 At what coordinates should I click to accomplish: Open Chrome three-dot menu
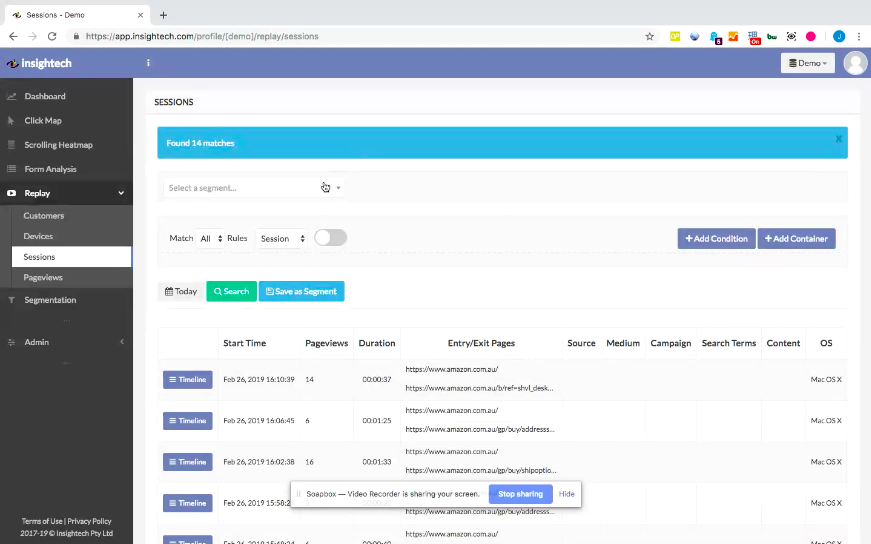pyautogui.click(x=859, y=36)
